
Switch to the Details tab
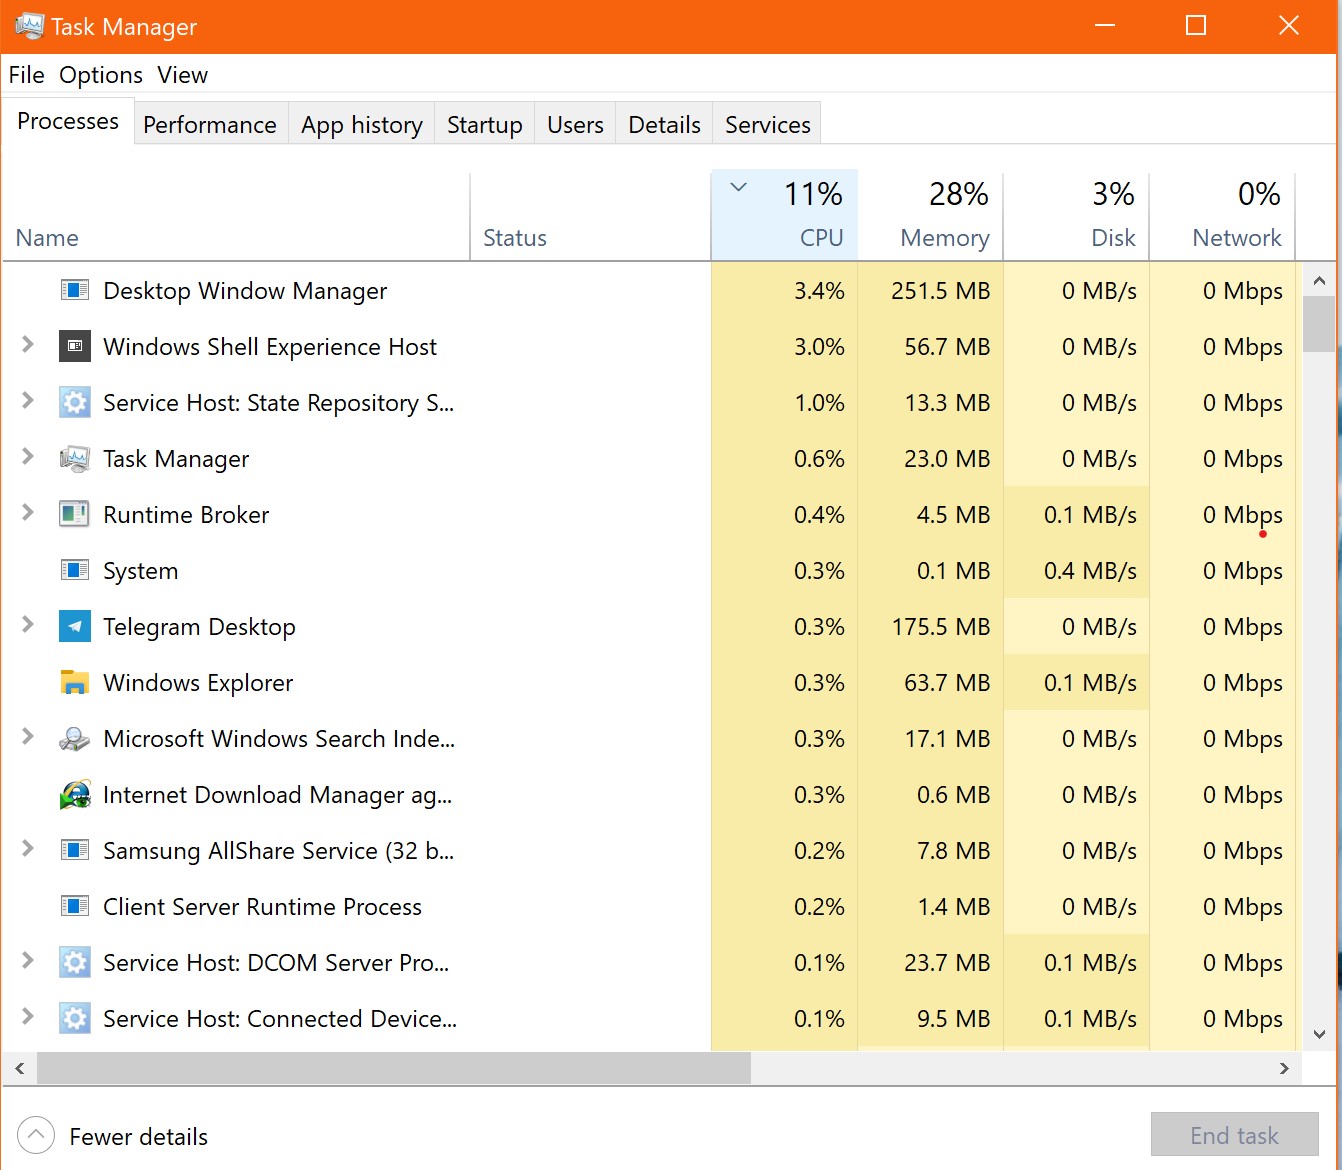point(664,124)
